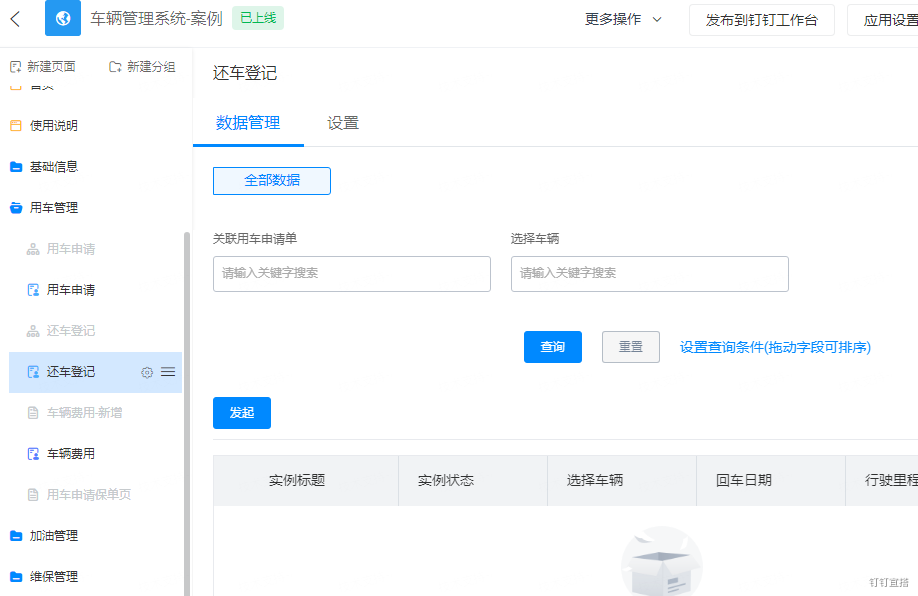Click the 用车申请保单页 page icon

33,495
